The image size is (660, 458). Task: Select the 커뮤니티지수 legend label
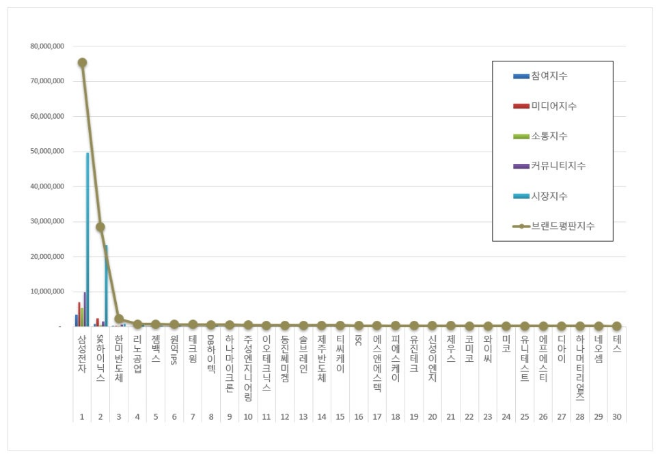pyautogui.click(x=569, y=166)
